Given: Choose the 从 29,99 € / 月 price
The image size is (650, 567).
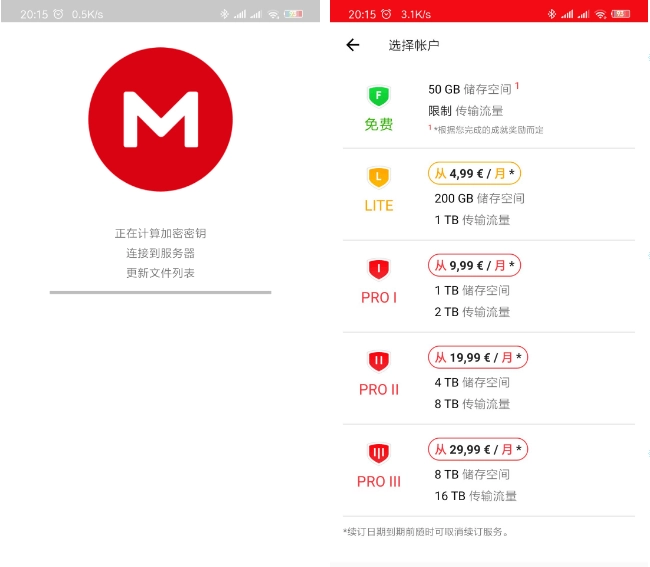Looking at the screenshot, I should tap(478, 449).
